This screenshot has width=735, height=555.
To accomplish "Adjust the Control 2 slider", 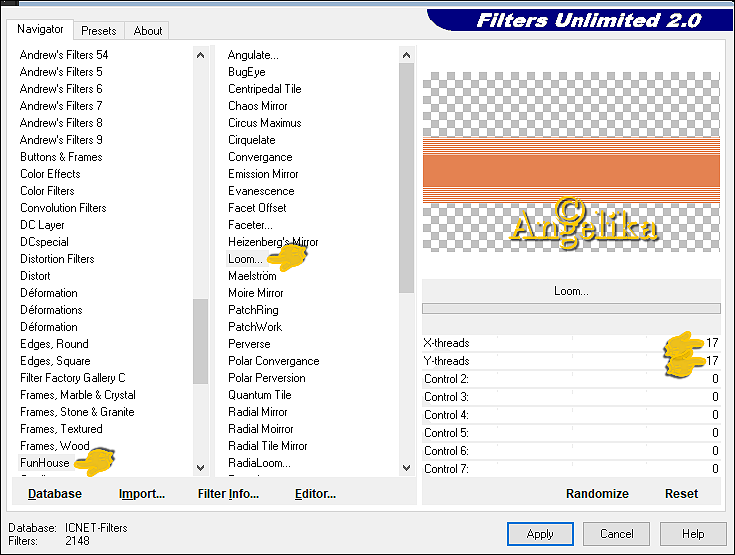I will (571, 379).
